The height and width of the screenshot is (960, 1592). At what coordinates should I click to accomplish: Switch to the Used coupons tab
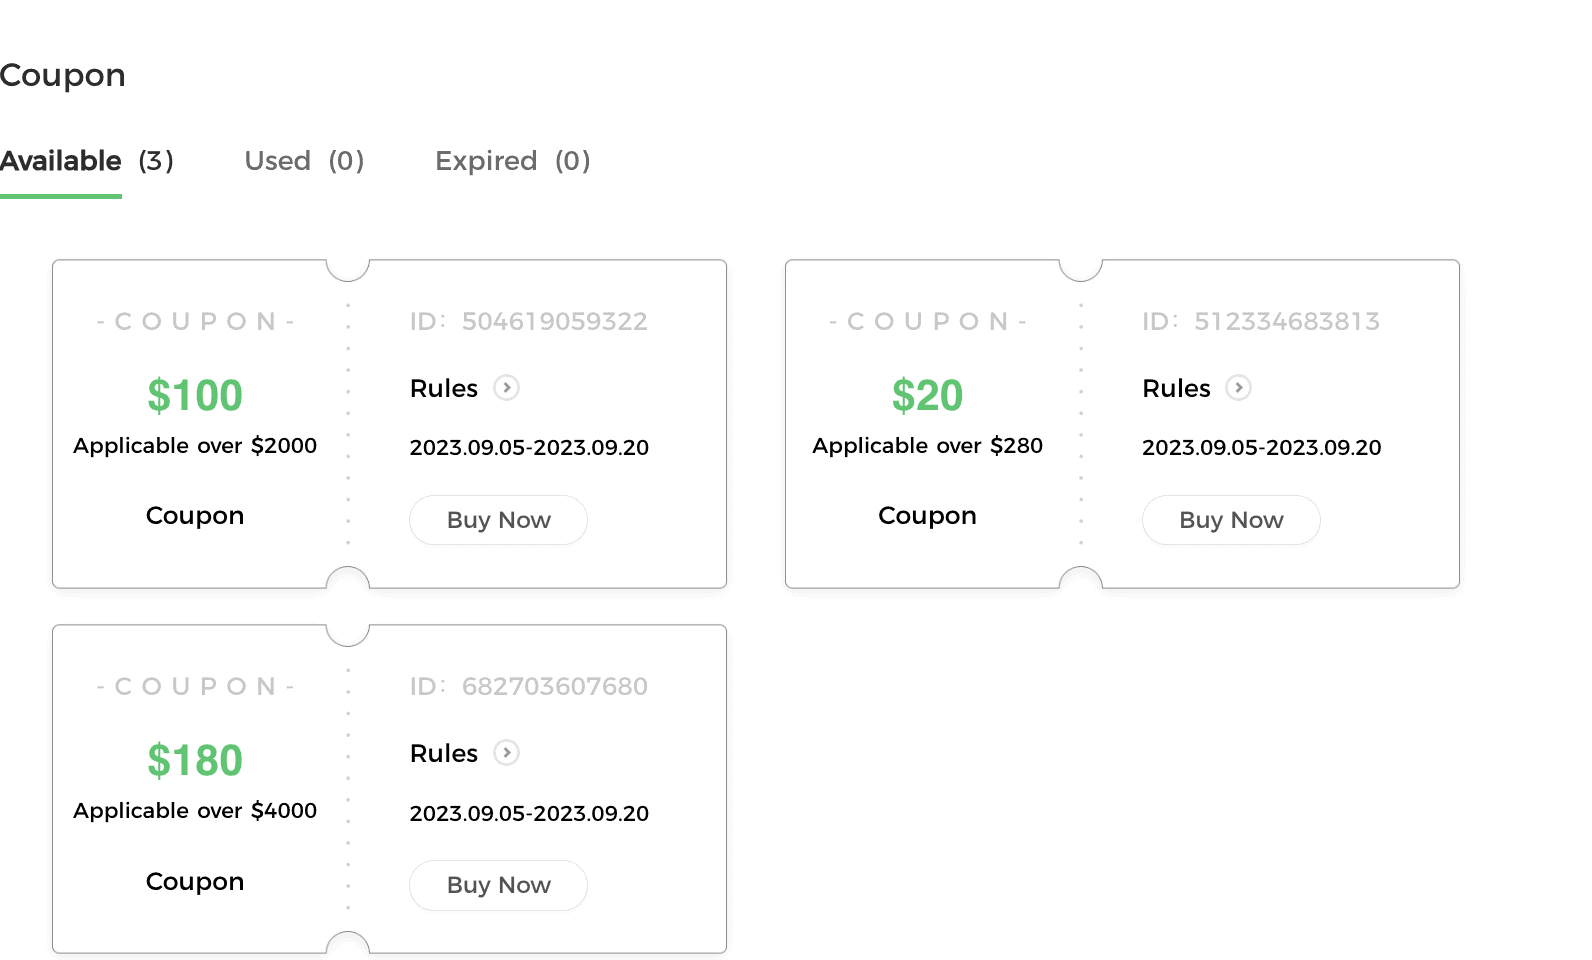304,161
